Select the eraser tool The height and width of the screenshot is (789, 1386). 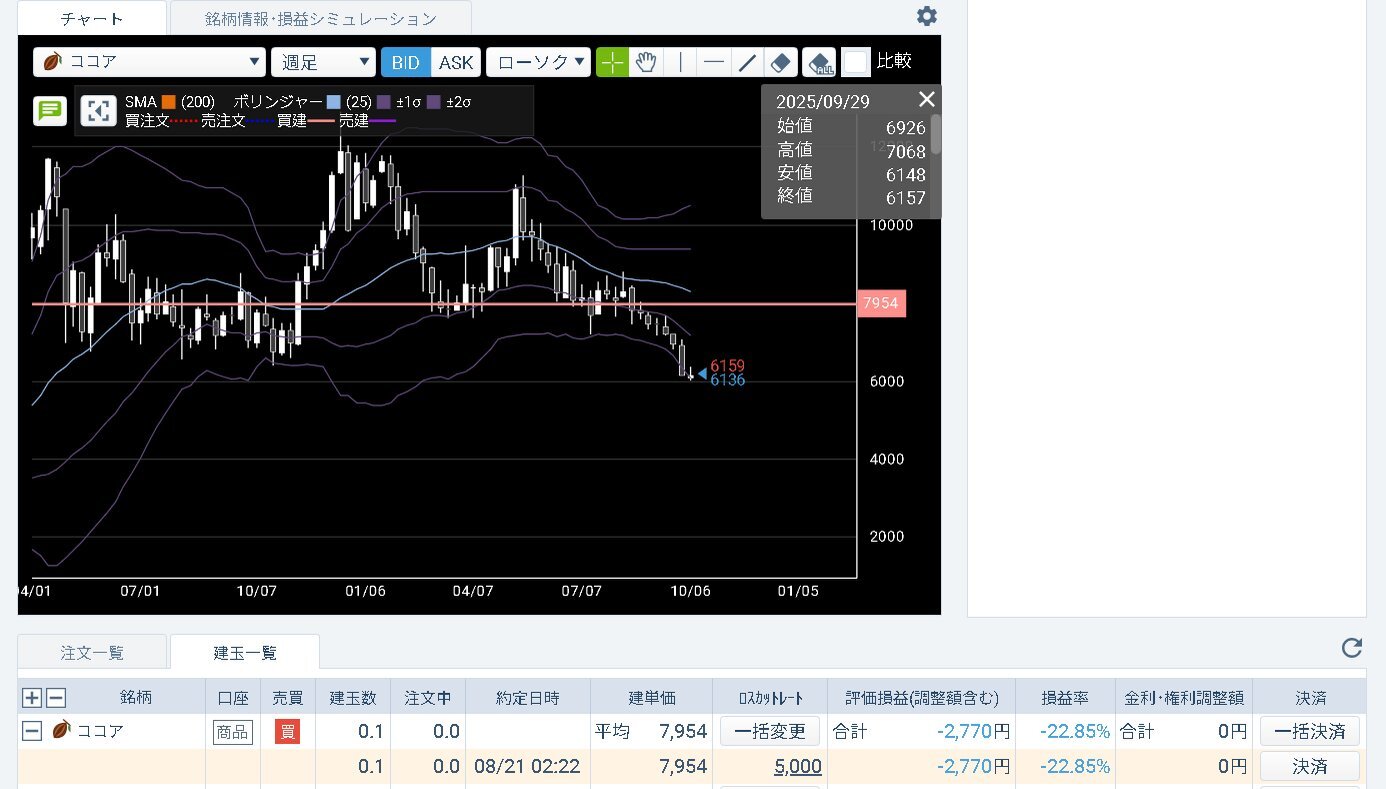pyautogui.click(x=781, y=62)
